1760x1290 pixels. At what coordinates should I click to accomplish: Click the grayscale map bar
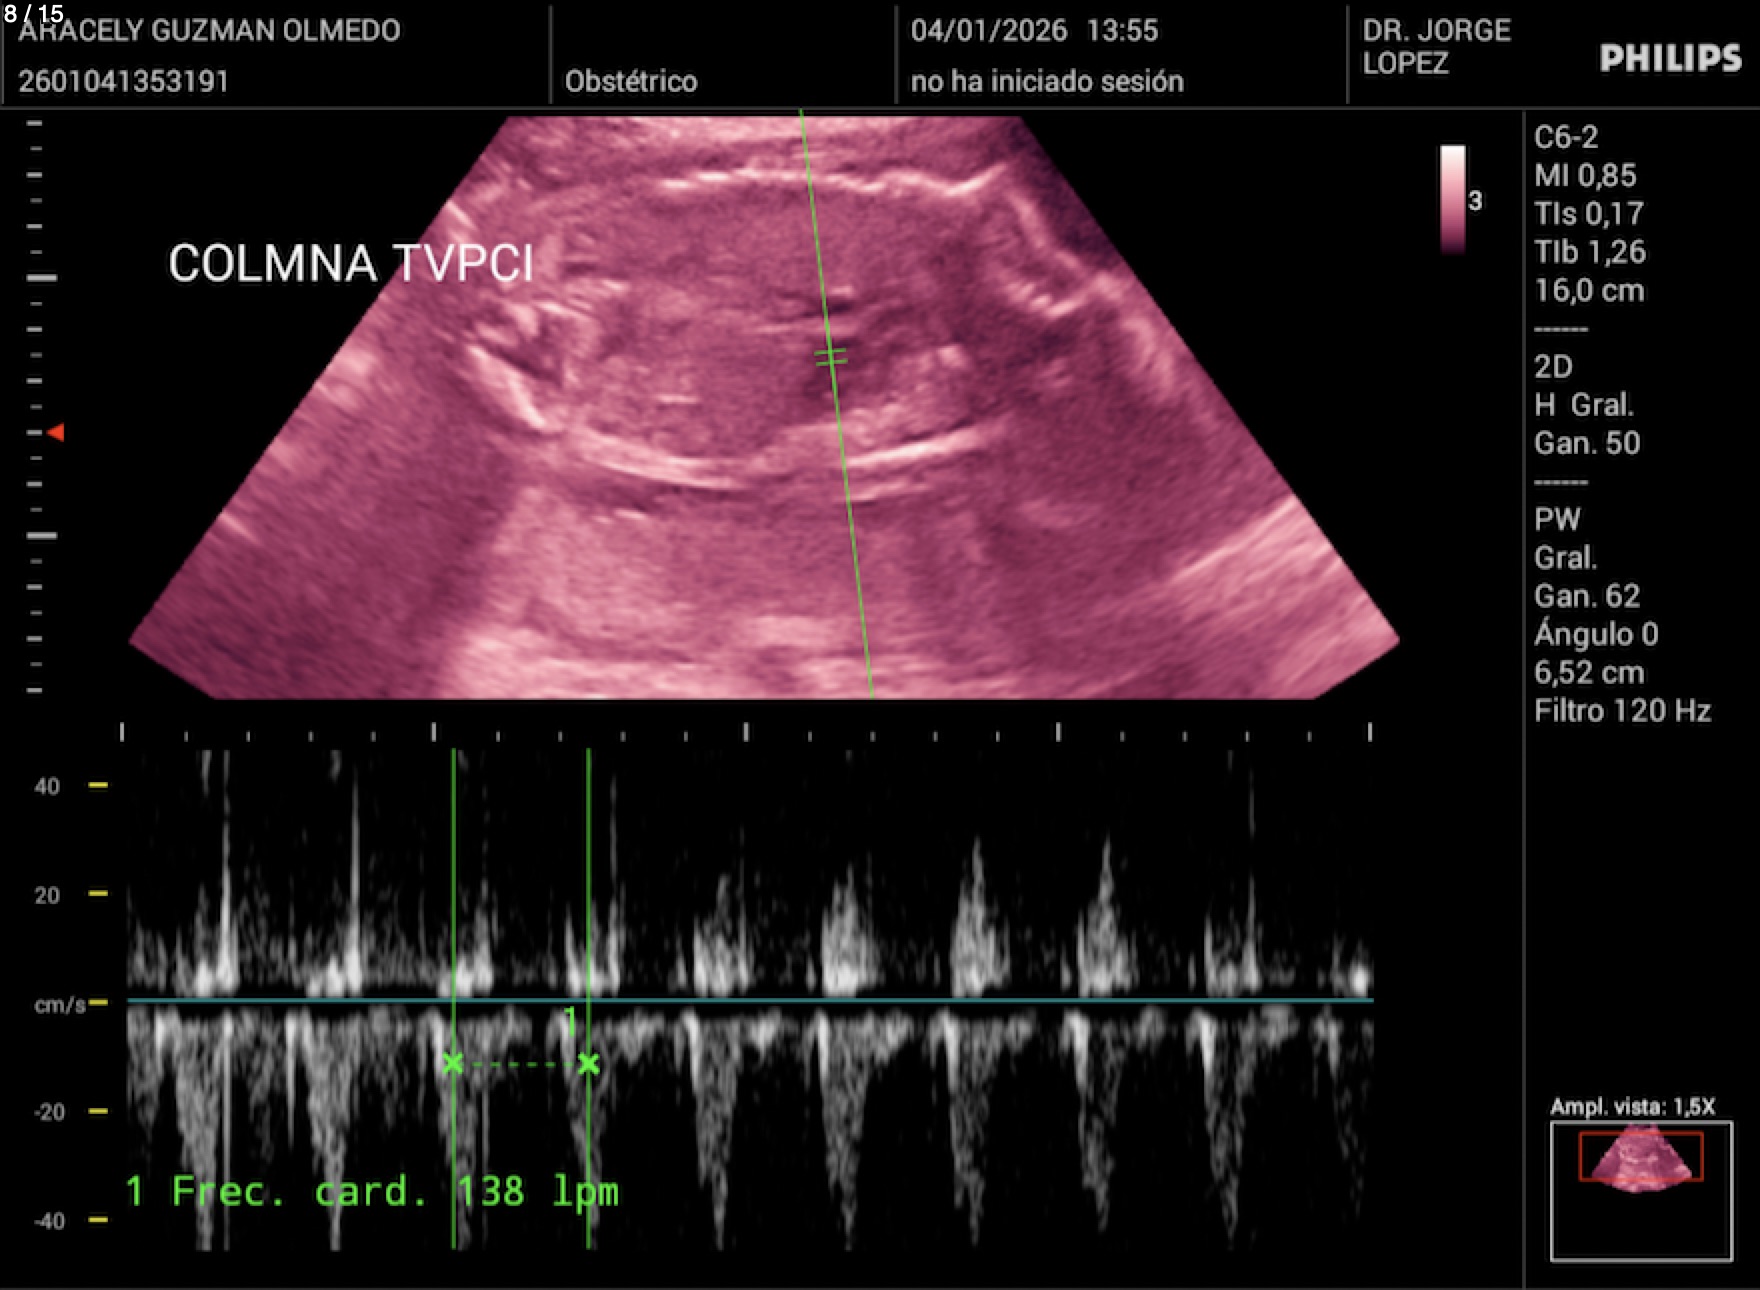pyautogui.click(x=1452, y=198)
